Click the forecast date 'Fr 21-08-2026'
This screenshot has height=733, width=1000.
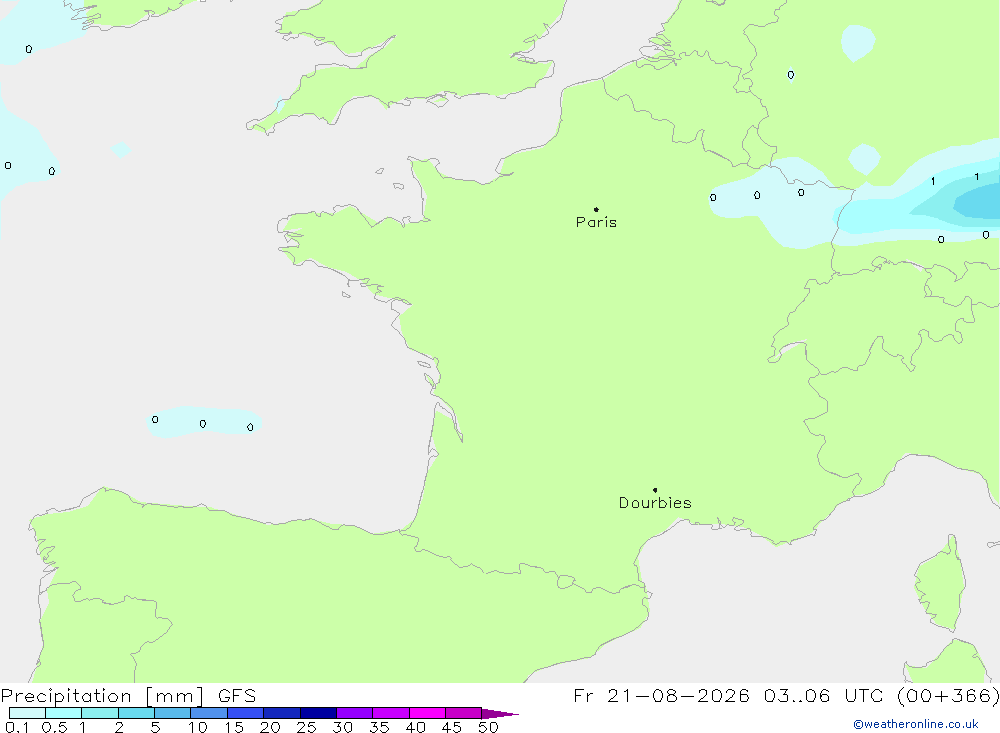[661, 695]
